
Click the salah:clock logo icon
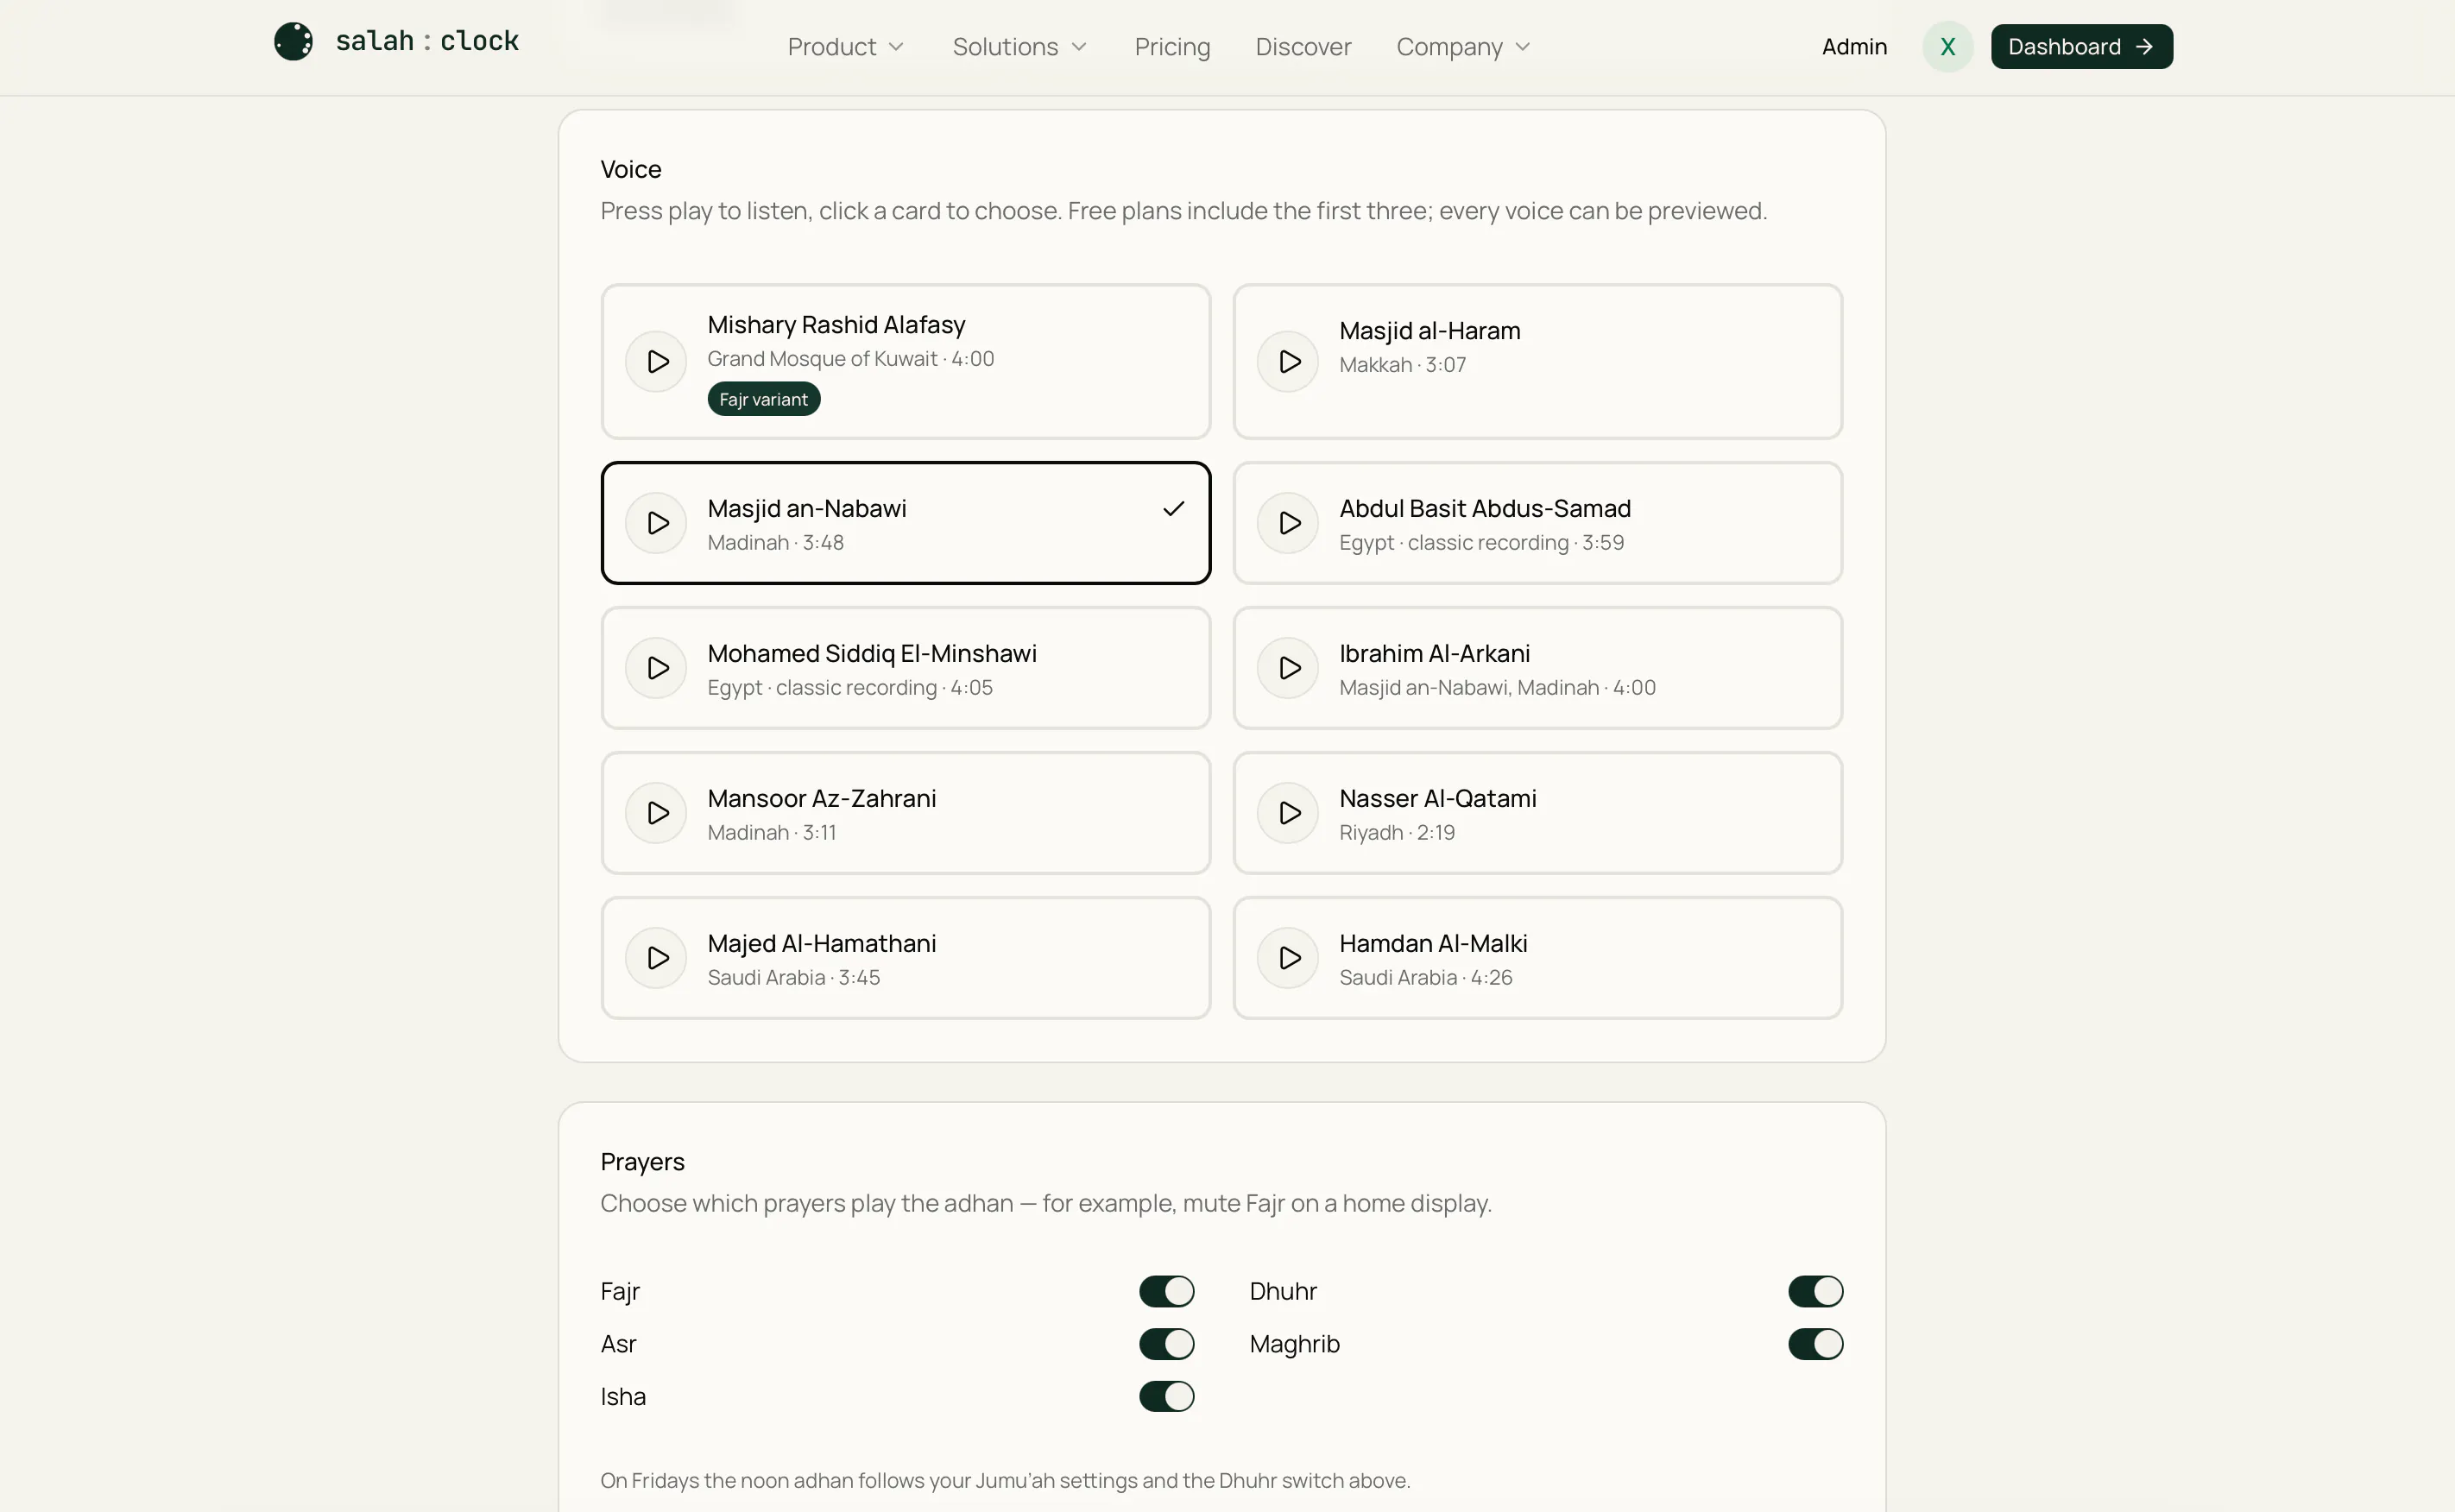click(294, 41)
